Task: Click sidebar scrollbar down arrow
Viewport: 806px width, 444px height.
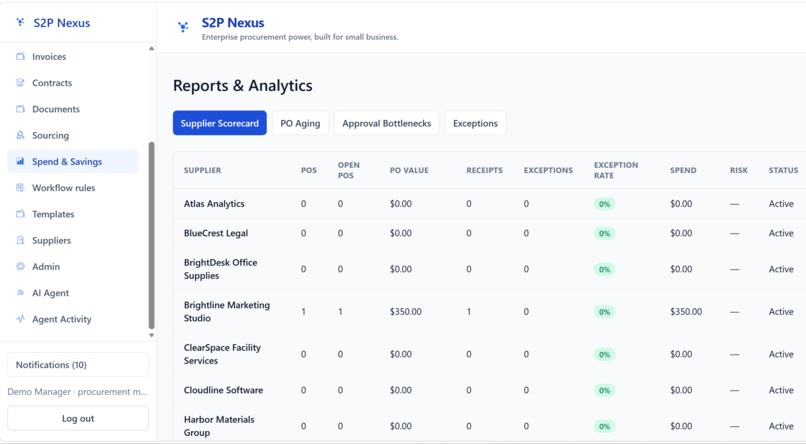Action: (x=151, y=335)
